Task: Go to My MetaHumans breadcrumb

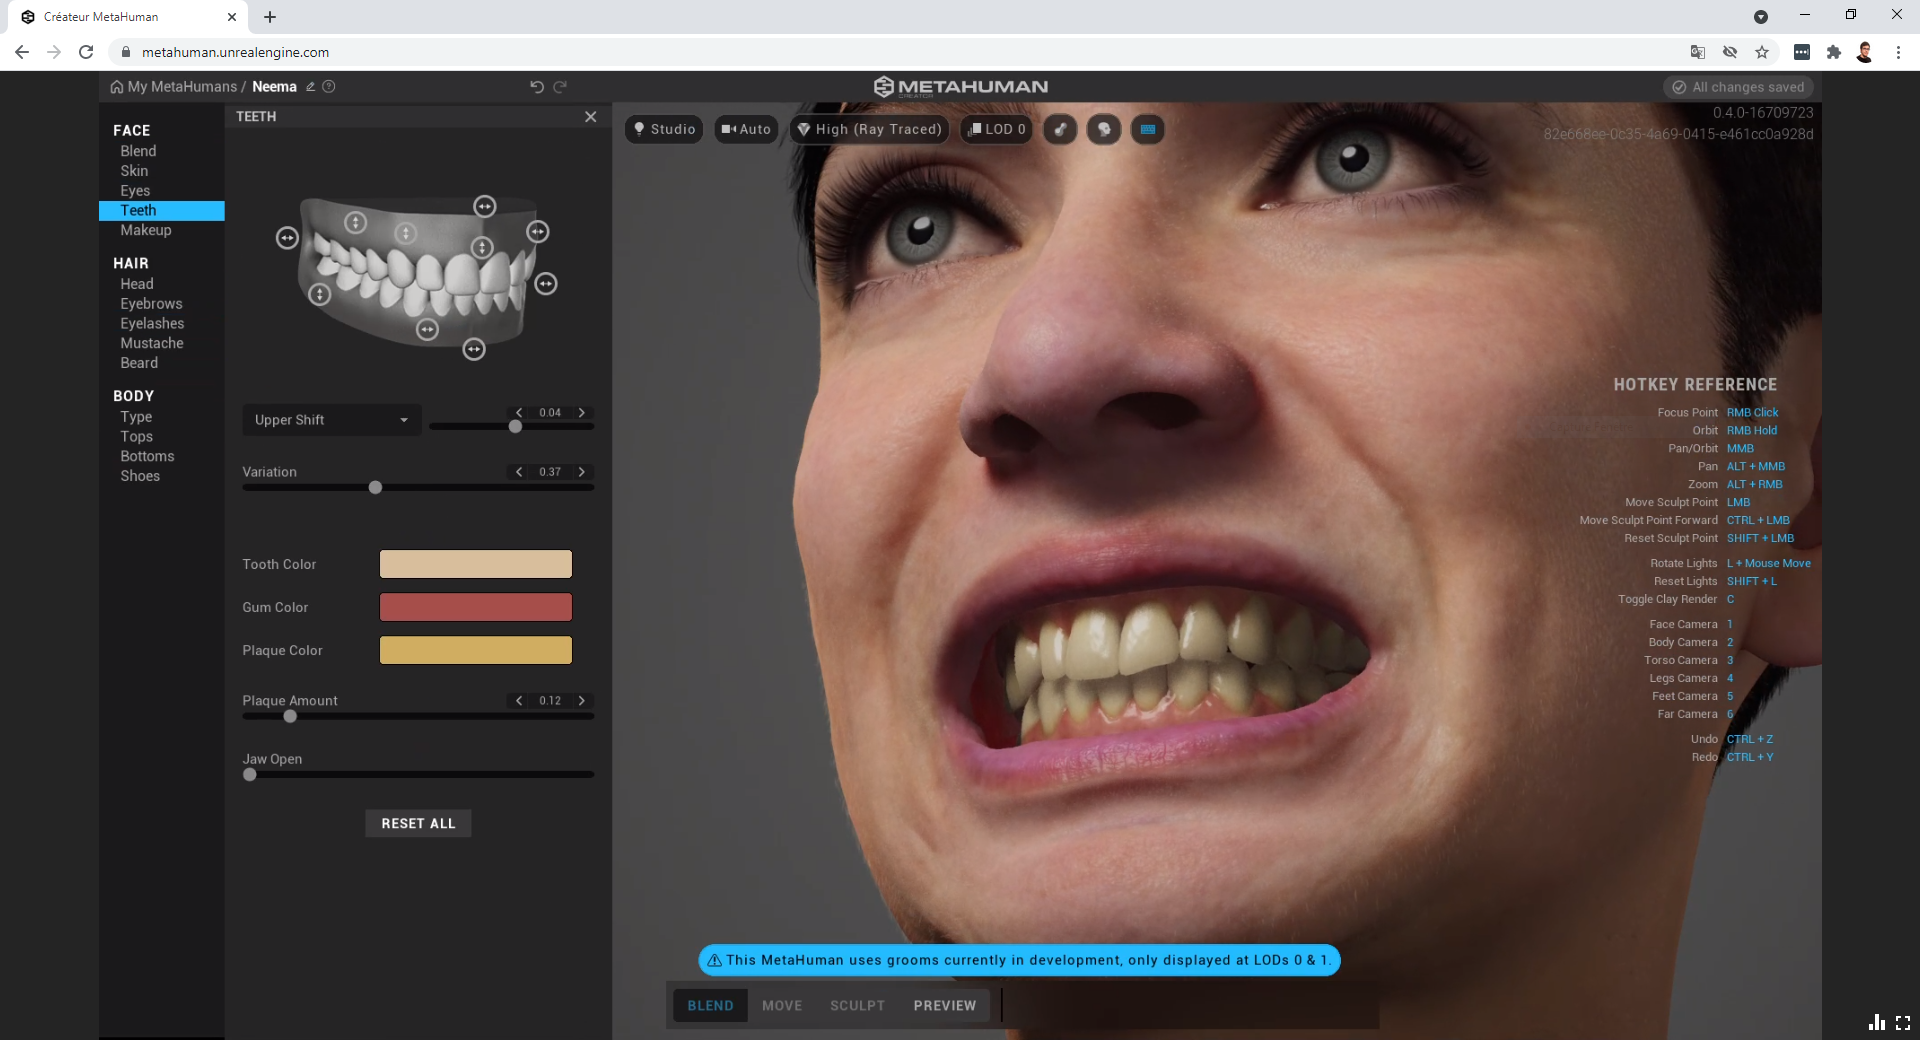Action: click(182, 87)
